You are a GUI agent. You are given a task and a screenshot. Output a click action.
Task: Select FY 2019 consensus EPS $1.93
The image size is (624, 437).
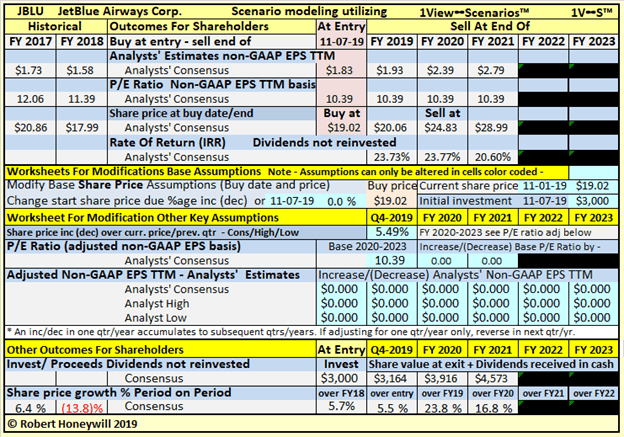click(x=390, y=70)
